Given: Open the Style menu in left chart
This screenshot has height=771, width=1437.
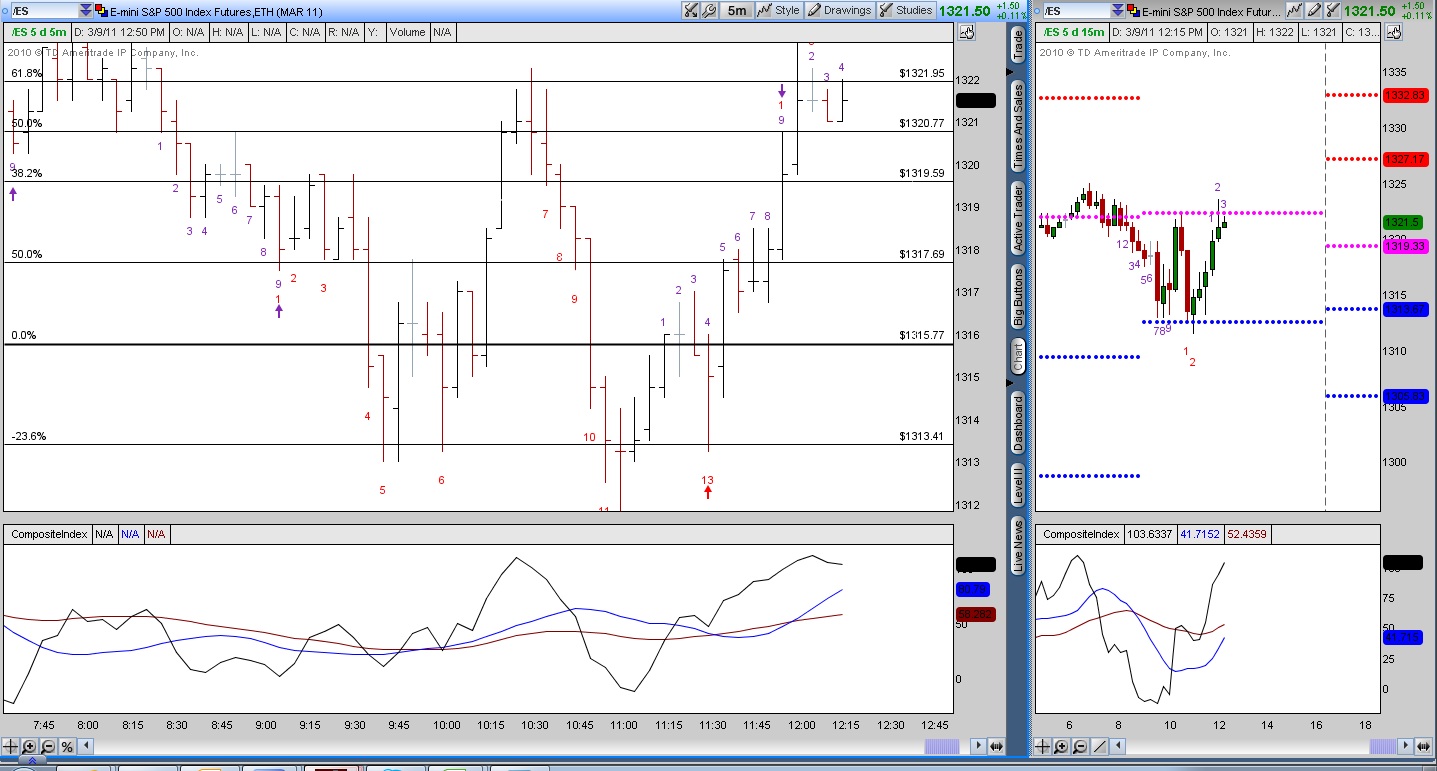Looking at the screenshot, I should click(x=779, y=10).
